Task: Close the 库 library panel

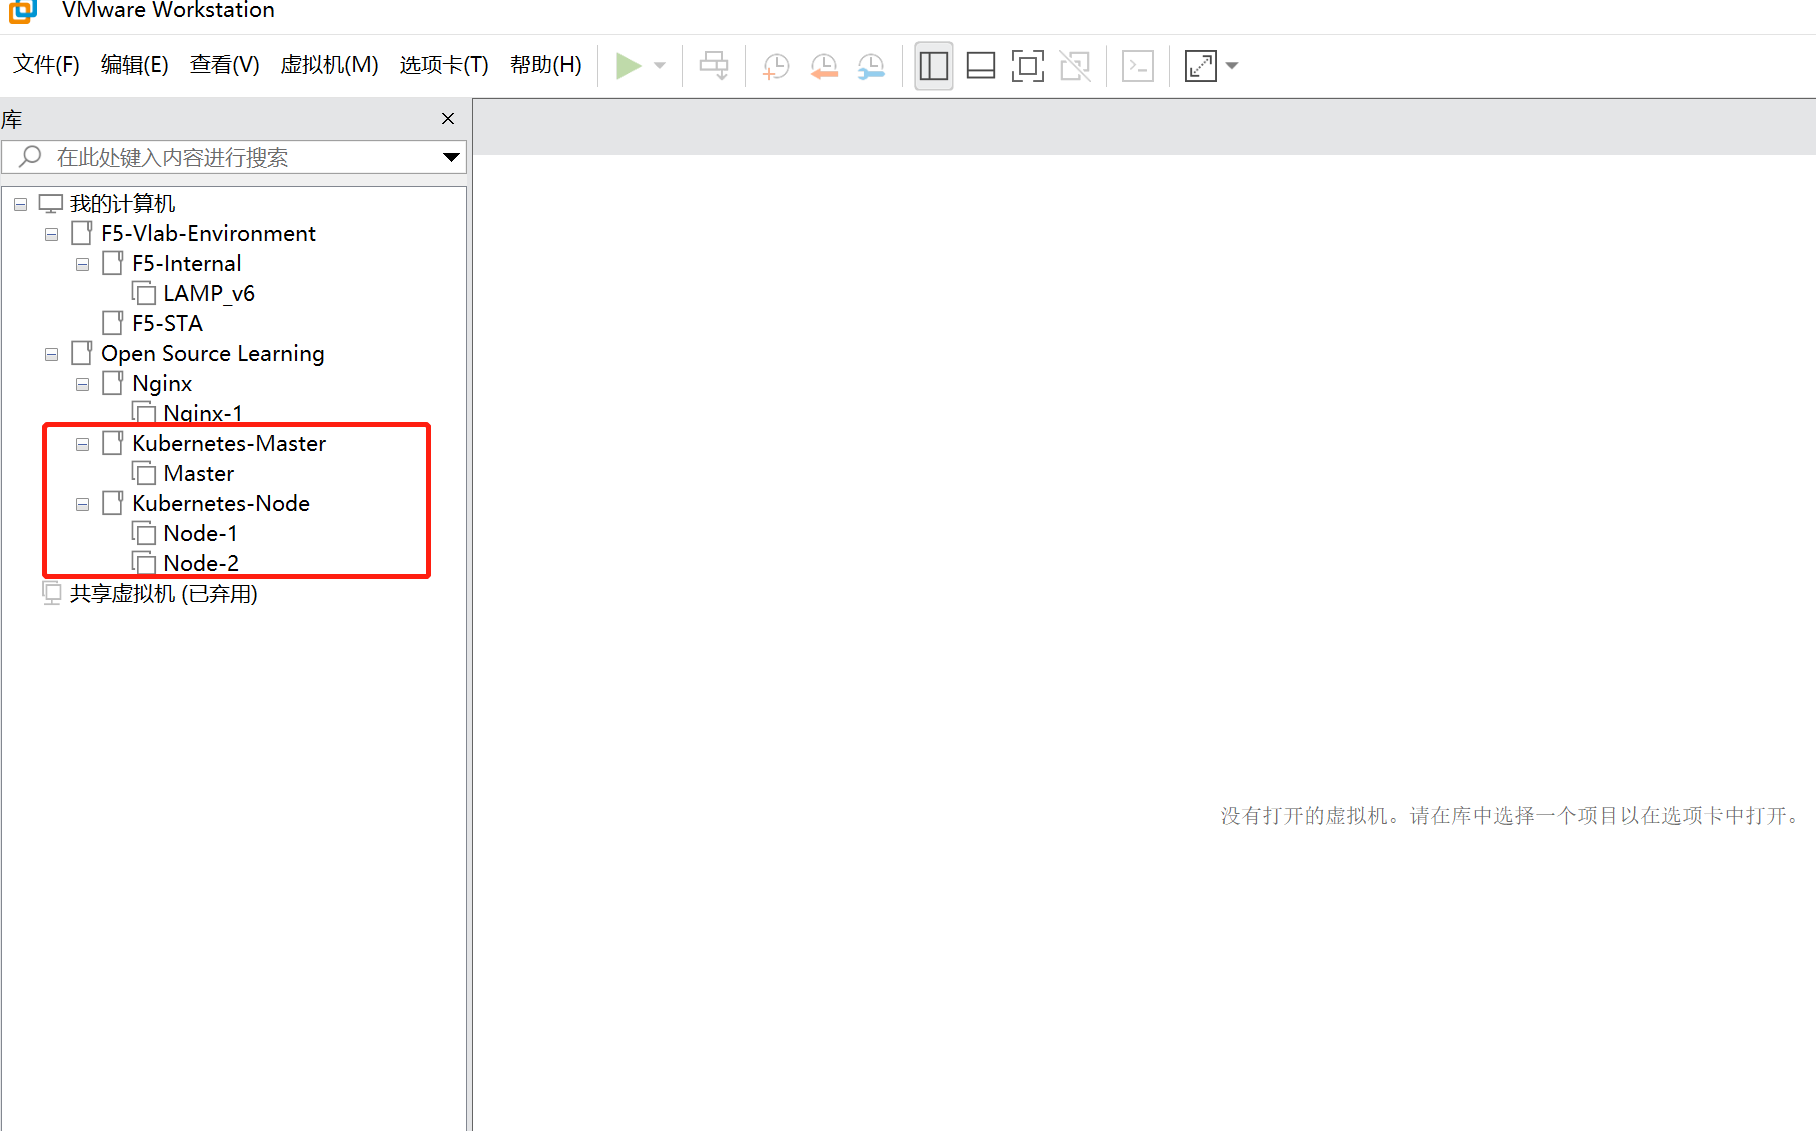Action: [x=448, y=119]
